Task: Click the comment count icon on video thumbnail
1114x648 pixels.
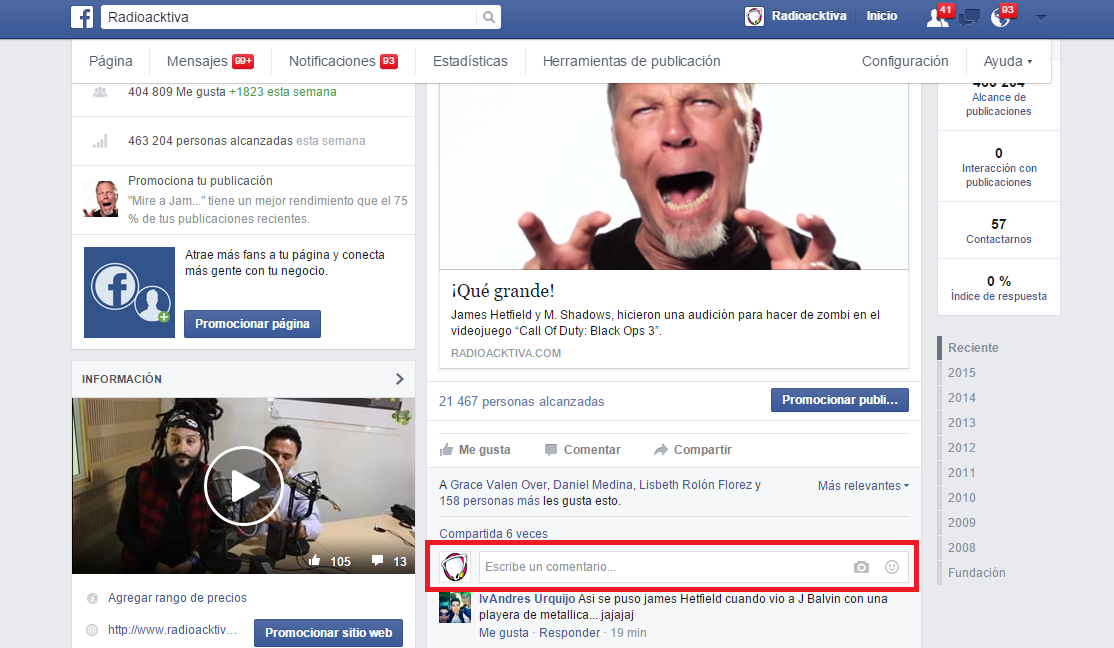Action: tap(378, 561)
